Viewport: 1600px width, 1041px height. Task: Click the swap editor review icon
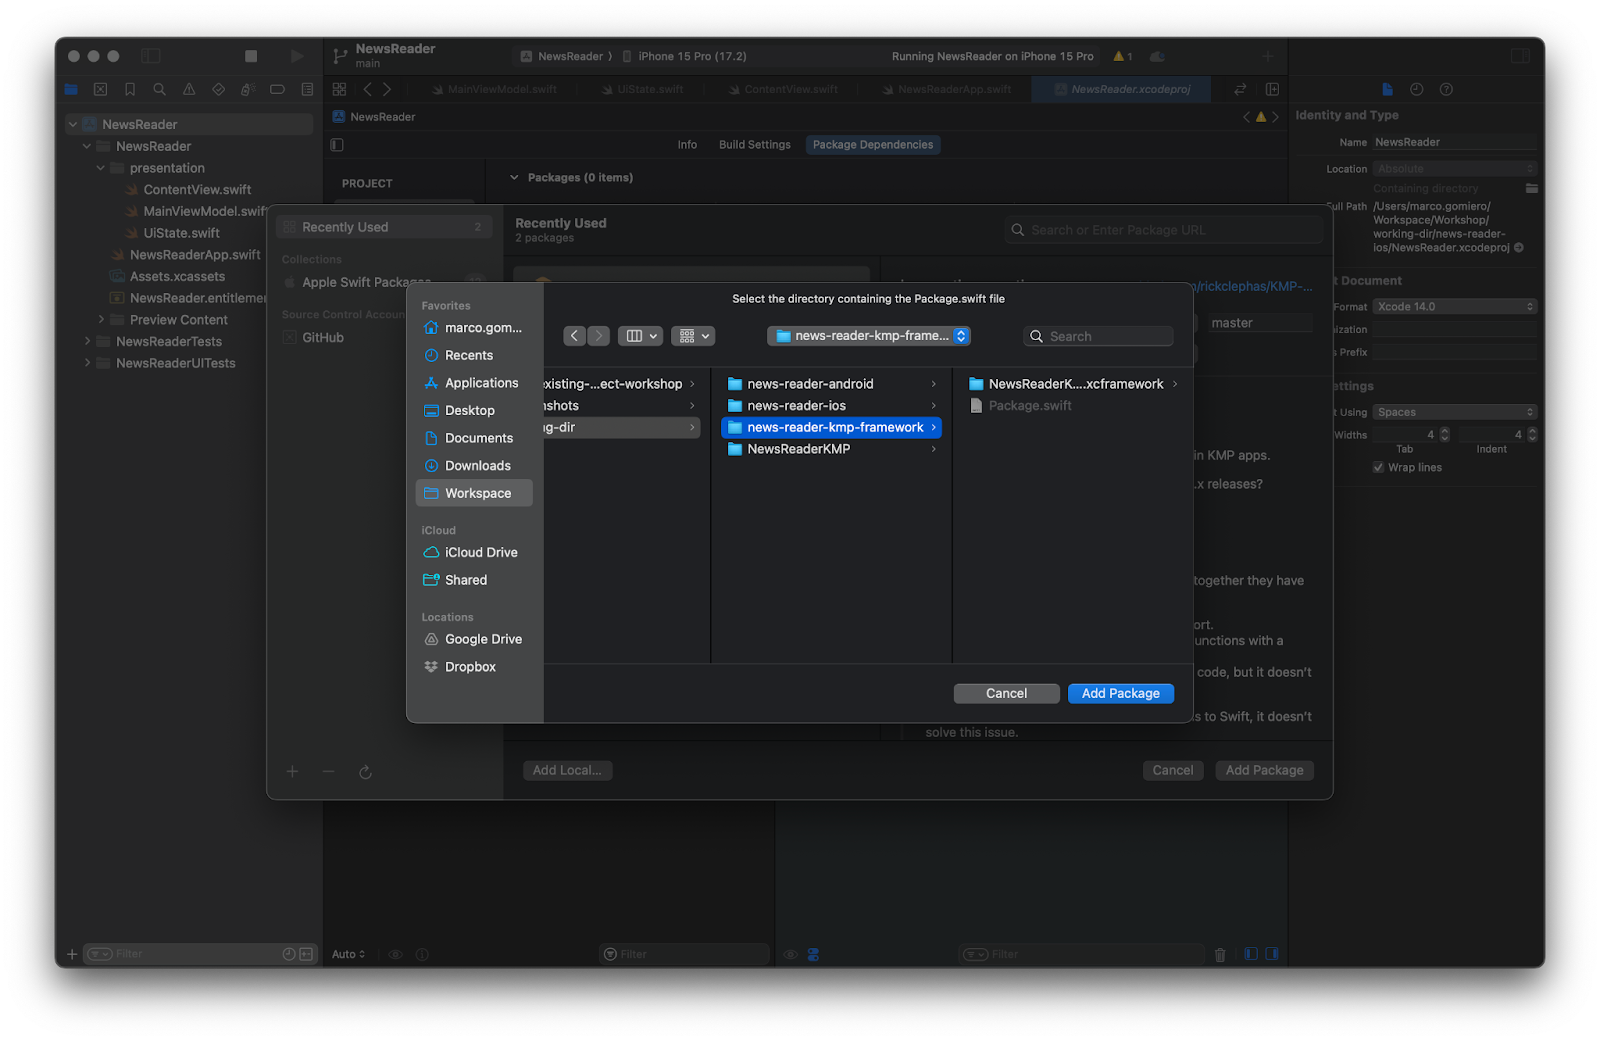click(1240, 89)
